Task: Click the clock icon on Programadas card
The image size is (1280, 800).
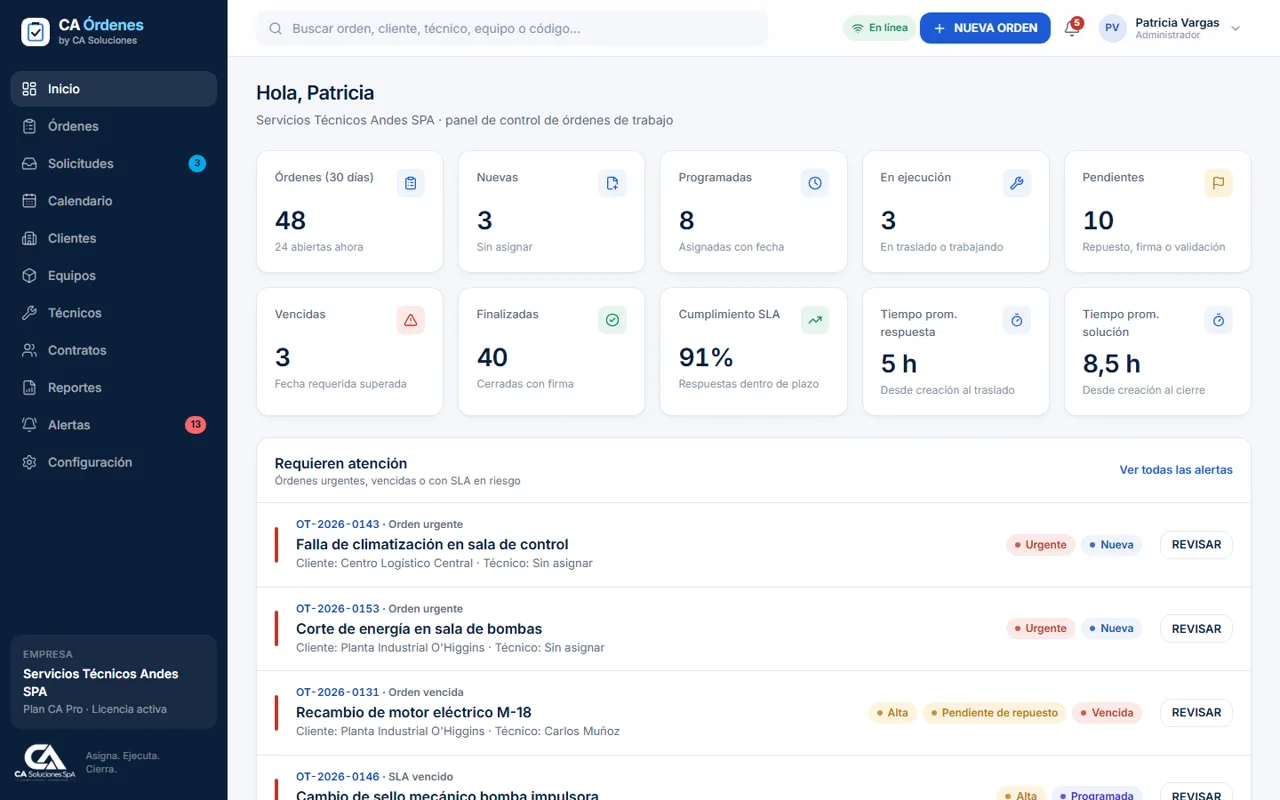Action: (815, 183)
